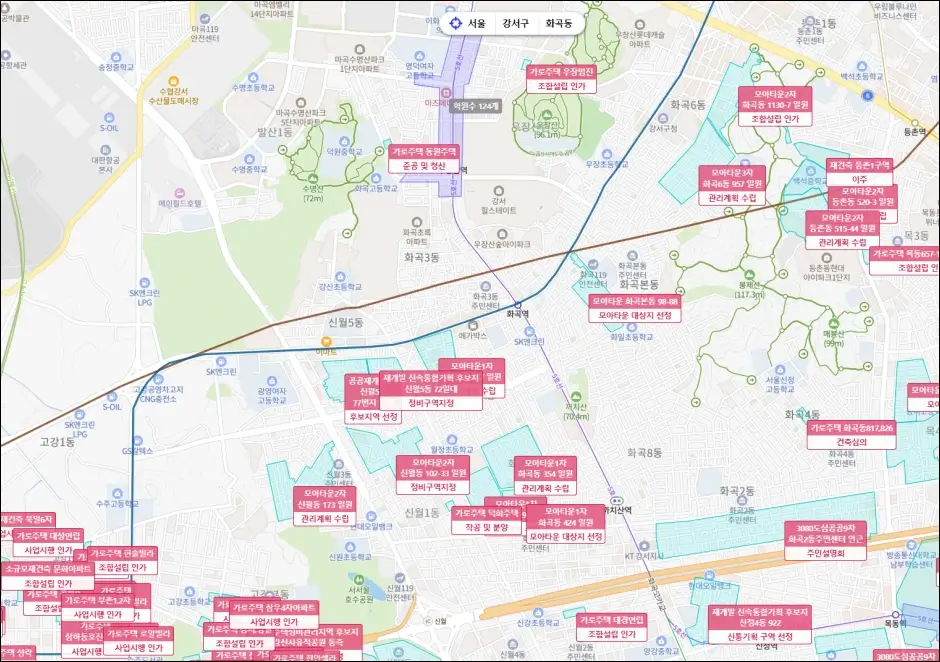This screenshot has height=662, width=940.
Task: Click the 신원초등학교 school icon
Action: (x=350, y=547)
